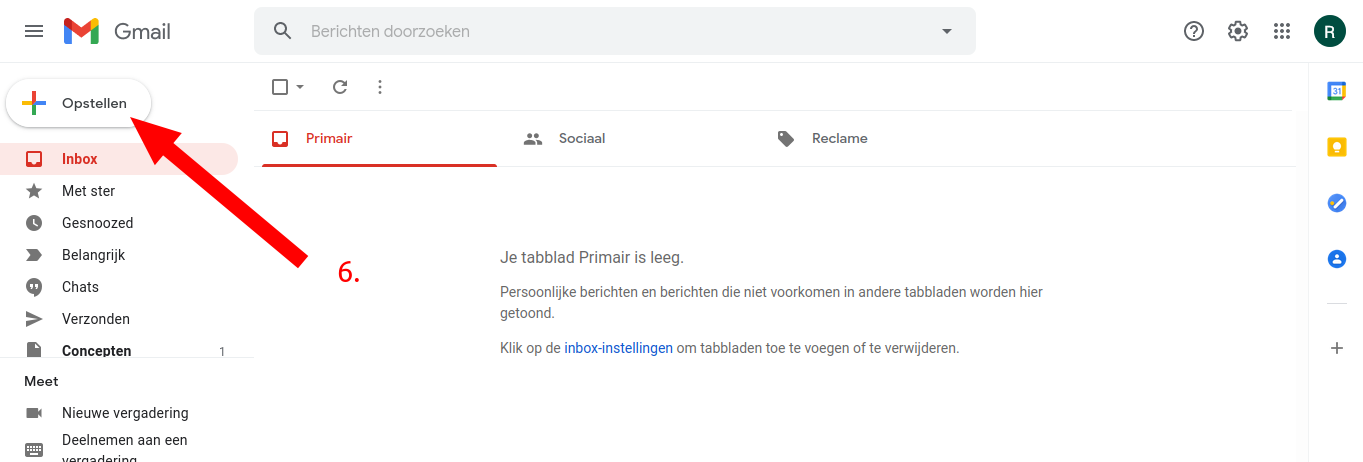
Task: Refresh the inbox message list
Action: [x=340, y=87]
